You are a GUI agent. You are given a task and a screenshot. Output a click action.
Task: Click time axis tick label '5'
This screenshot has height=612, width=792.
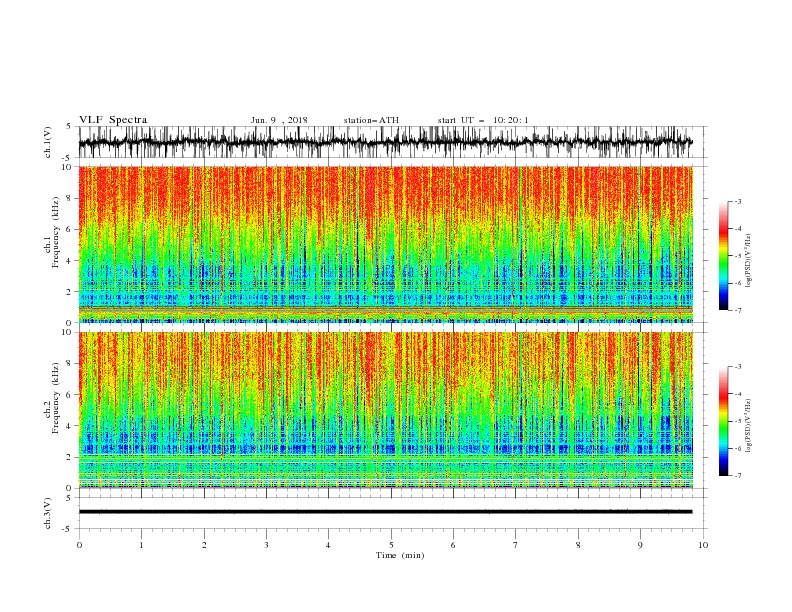tap(391, 545)
